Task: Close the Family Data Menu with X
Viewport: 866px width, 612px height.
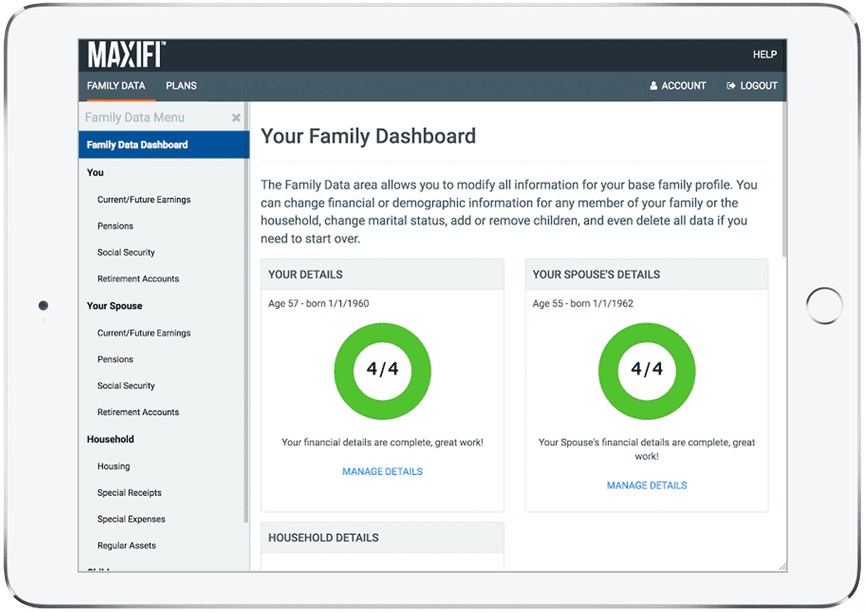Action: pos(236,118)
